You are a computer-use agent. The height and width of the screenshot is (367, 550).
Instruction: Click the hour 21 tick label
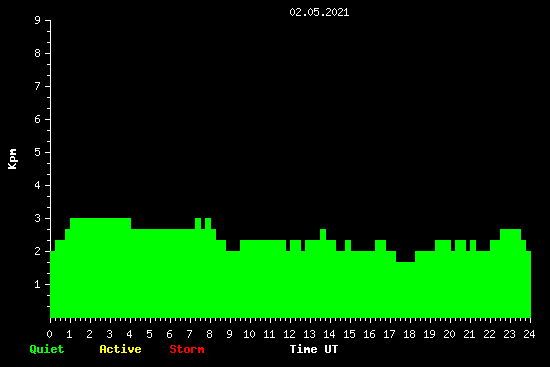(469, 334)
